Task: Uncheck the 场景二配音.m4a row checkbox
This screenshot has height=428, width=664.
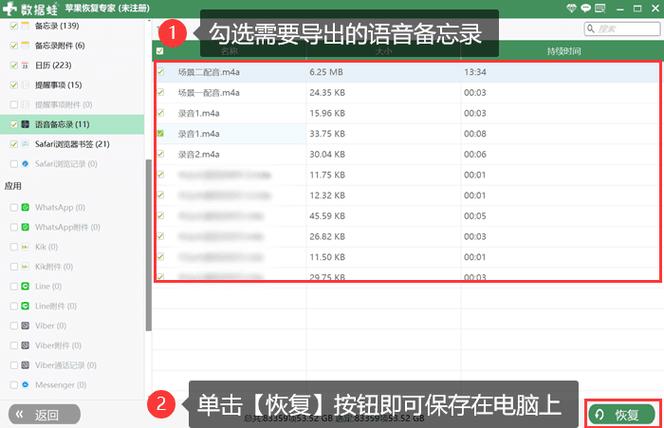Action: pos(161,72)
